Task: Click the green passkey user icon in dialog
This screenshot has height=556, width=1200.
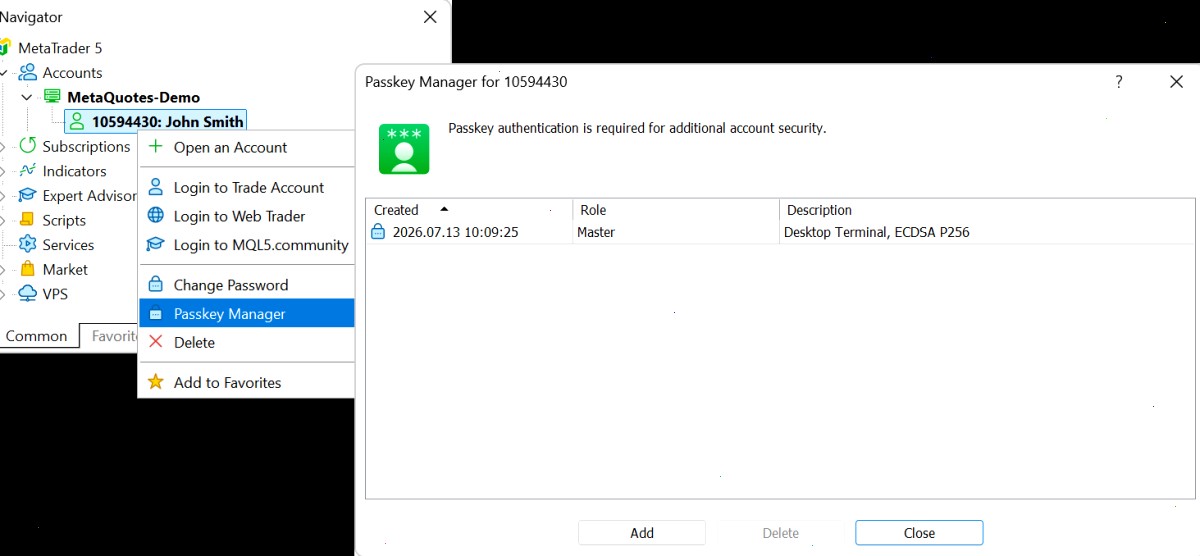Action: [404, 149]
